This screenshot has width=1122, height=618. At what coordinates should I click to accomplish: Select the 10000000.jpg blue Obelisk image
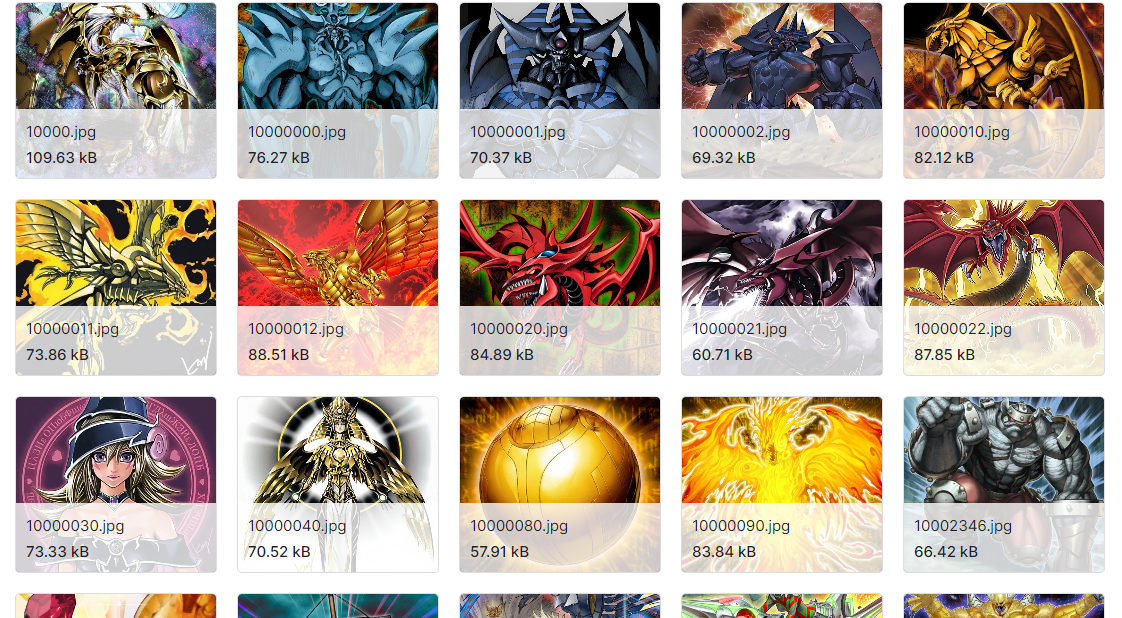tap(338, 90)
